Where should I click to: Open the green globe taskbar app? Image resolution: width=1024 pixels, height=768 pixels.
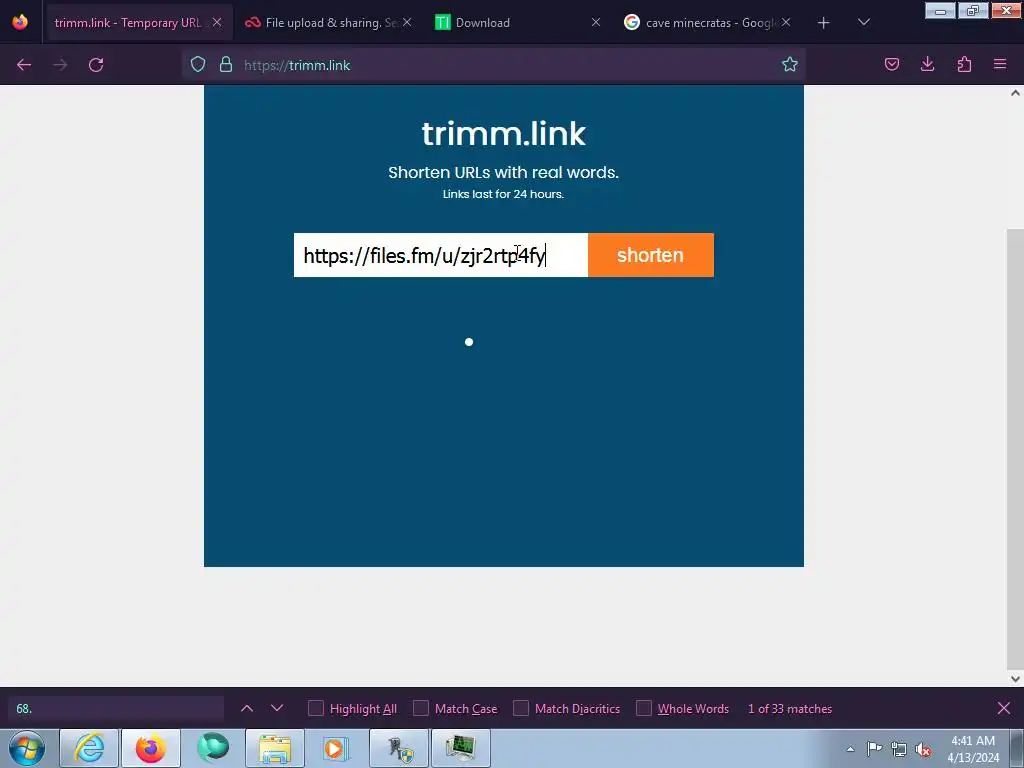[x=213, y=748]
